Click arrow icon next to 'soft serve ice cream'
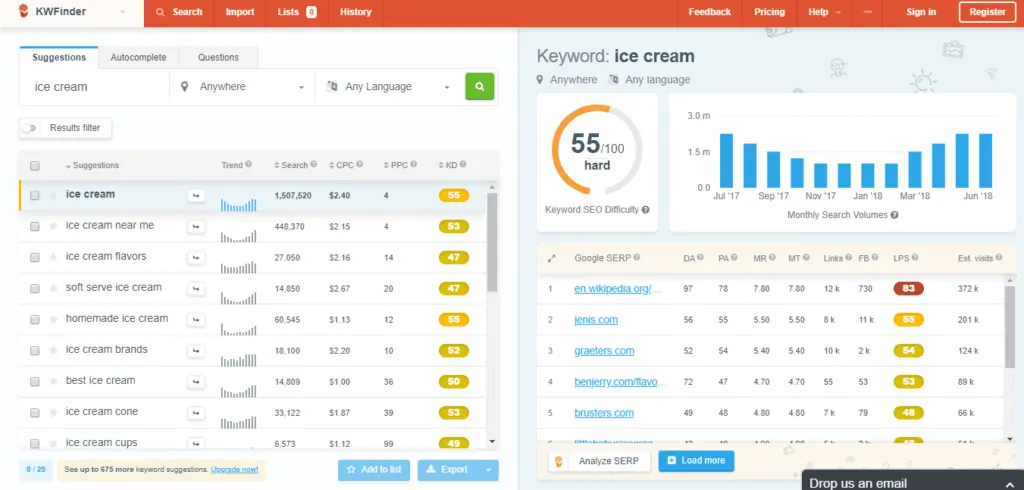Viewport: 1024px width, 490px height. click(195, 289)
